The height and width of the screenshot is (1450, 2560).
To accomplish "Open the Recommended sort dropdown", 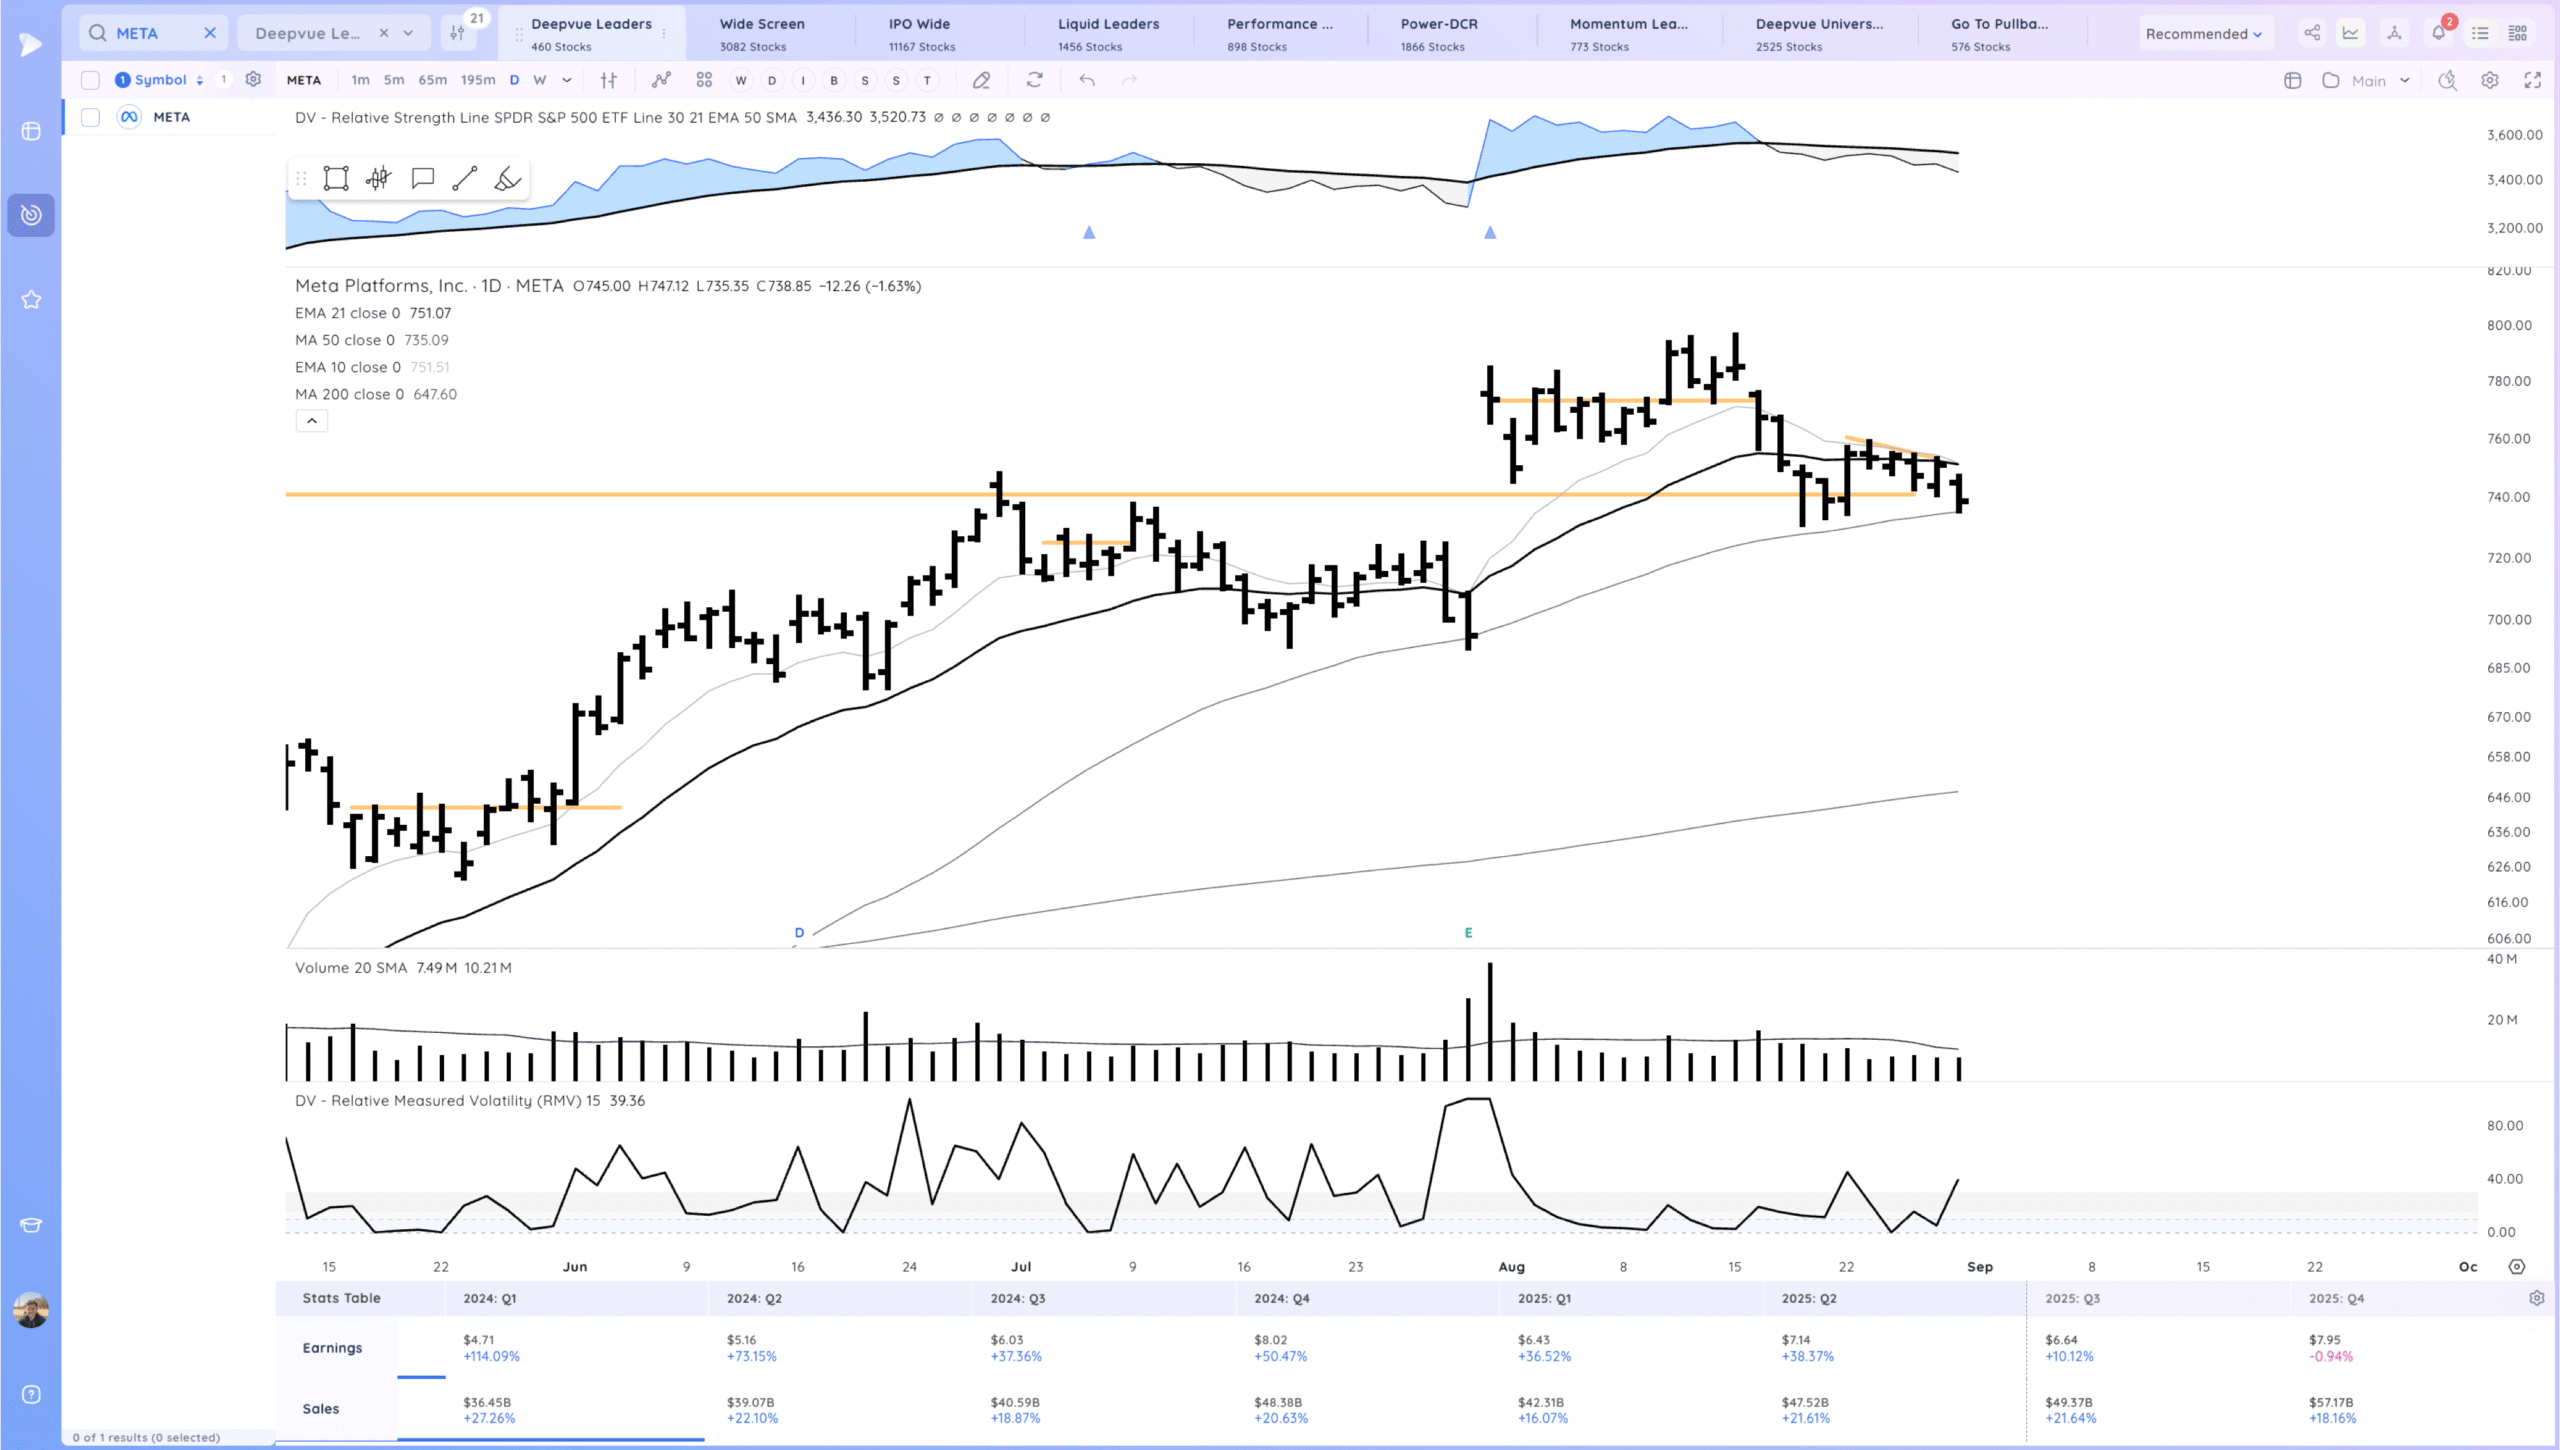I will (2203, 33).
